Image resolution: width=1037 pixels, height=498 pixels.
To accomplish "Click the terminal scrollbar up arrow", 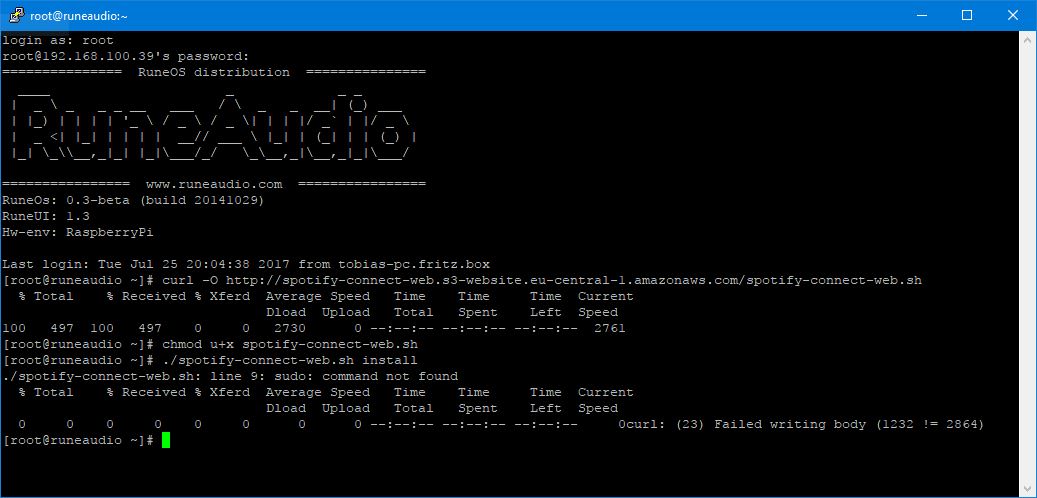I will click(1028, 38).
